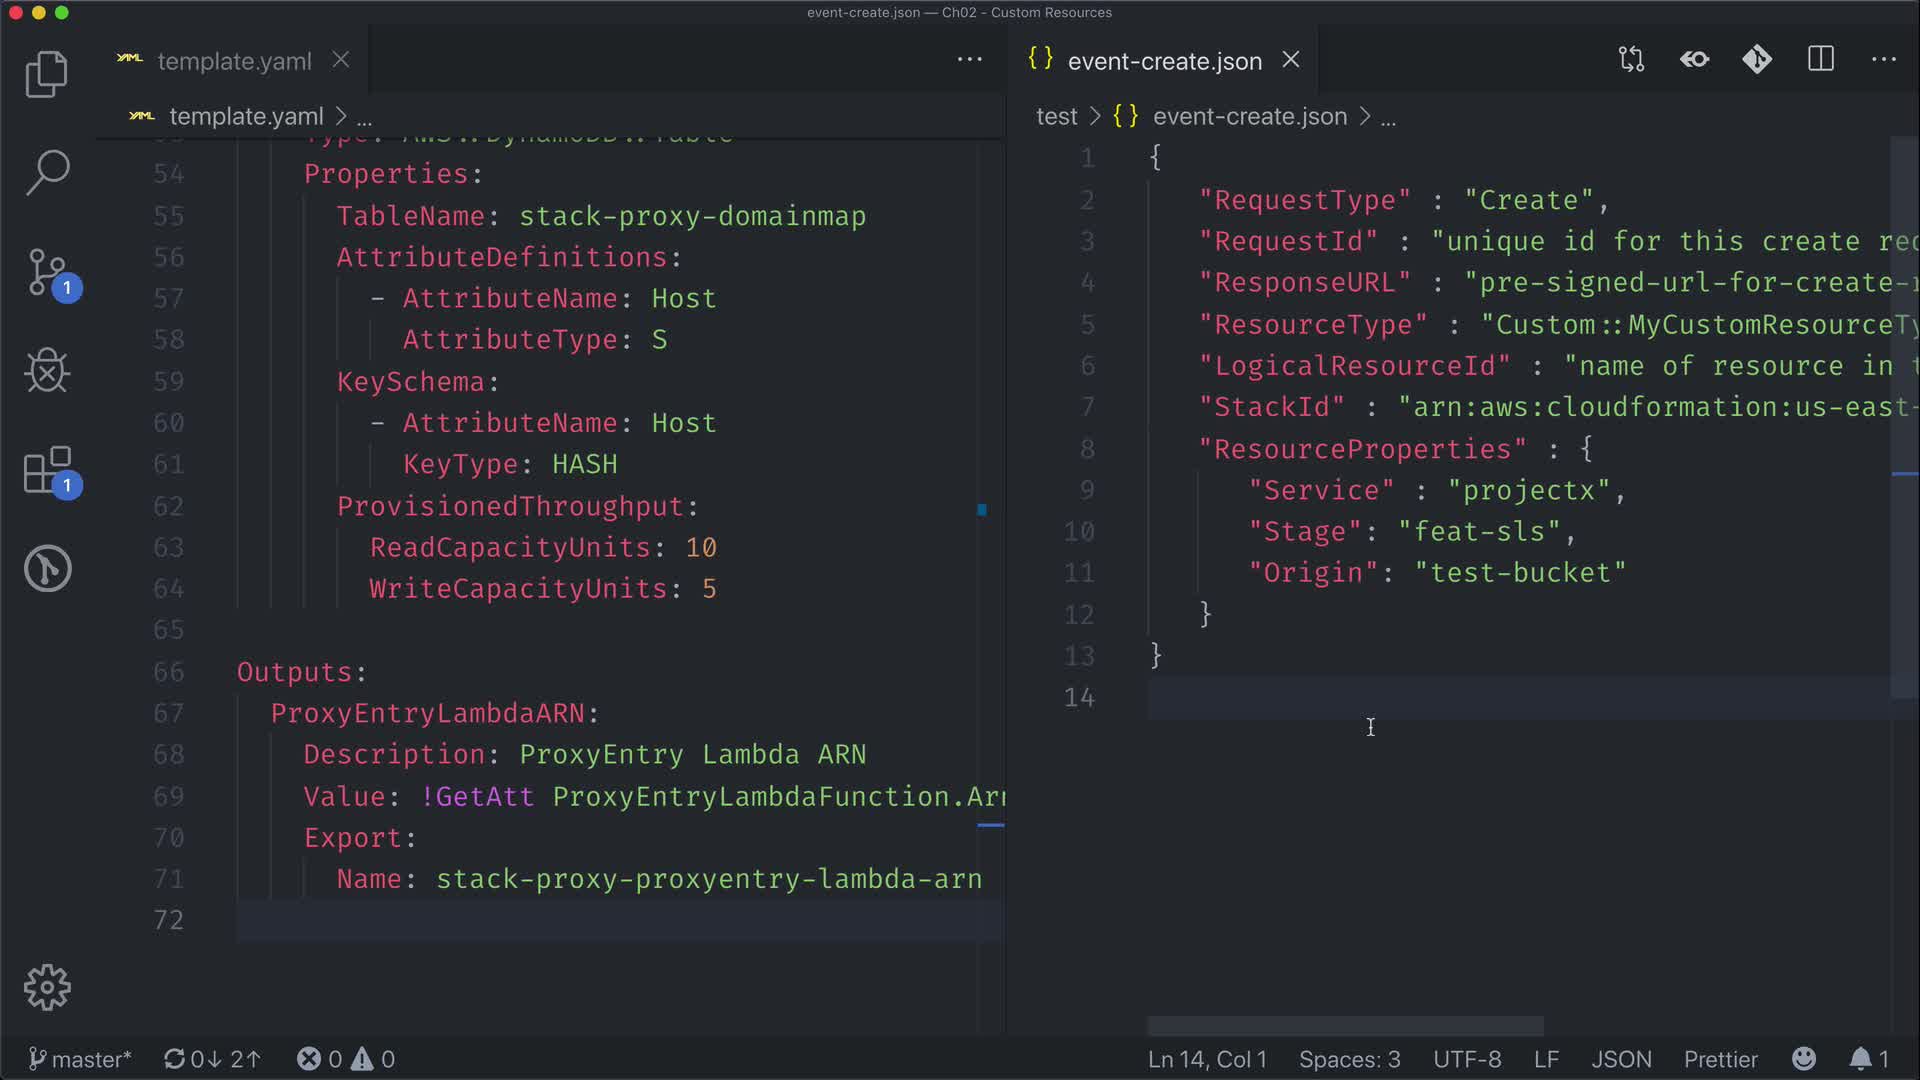Open the Extensions view
The width and height of the screenshot is (1920, 1080).
tap(46, 470)
